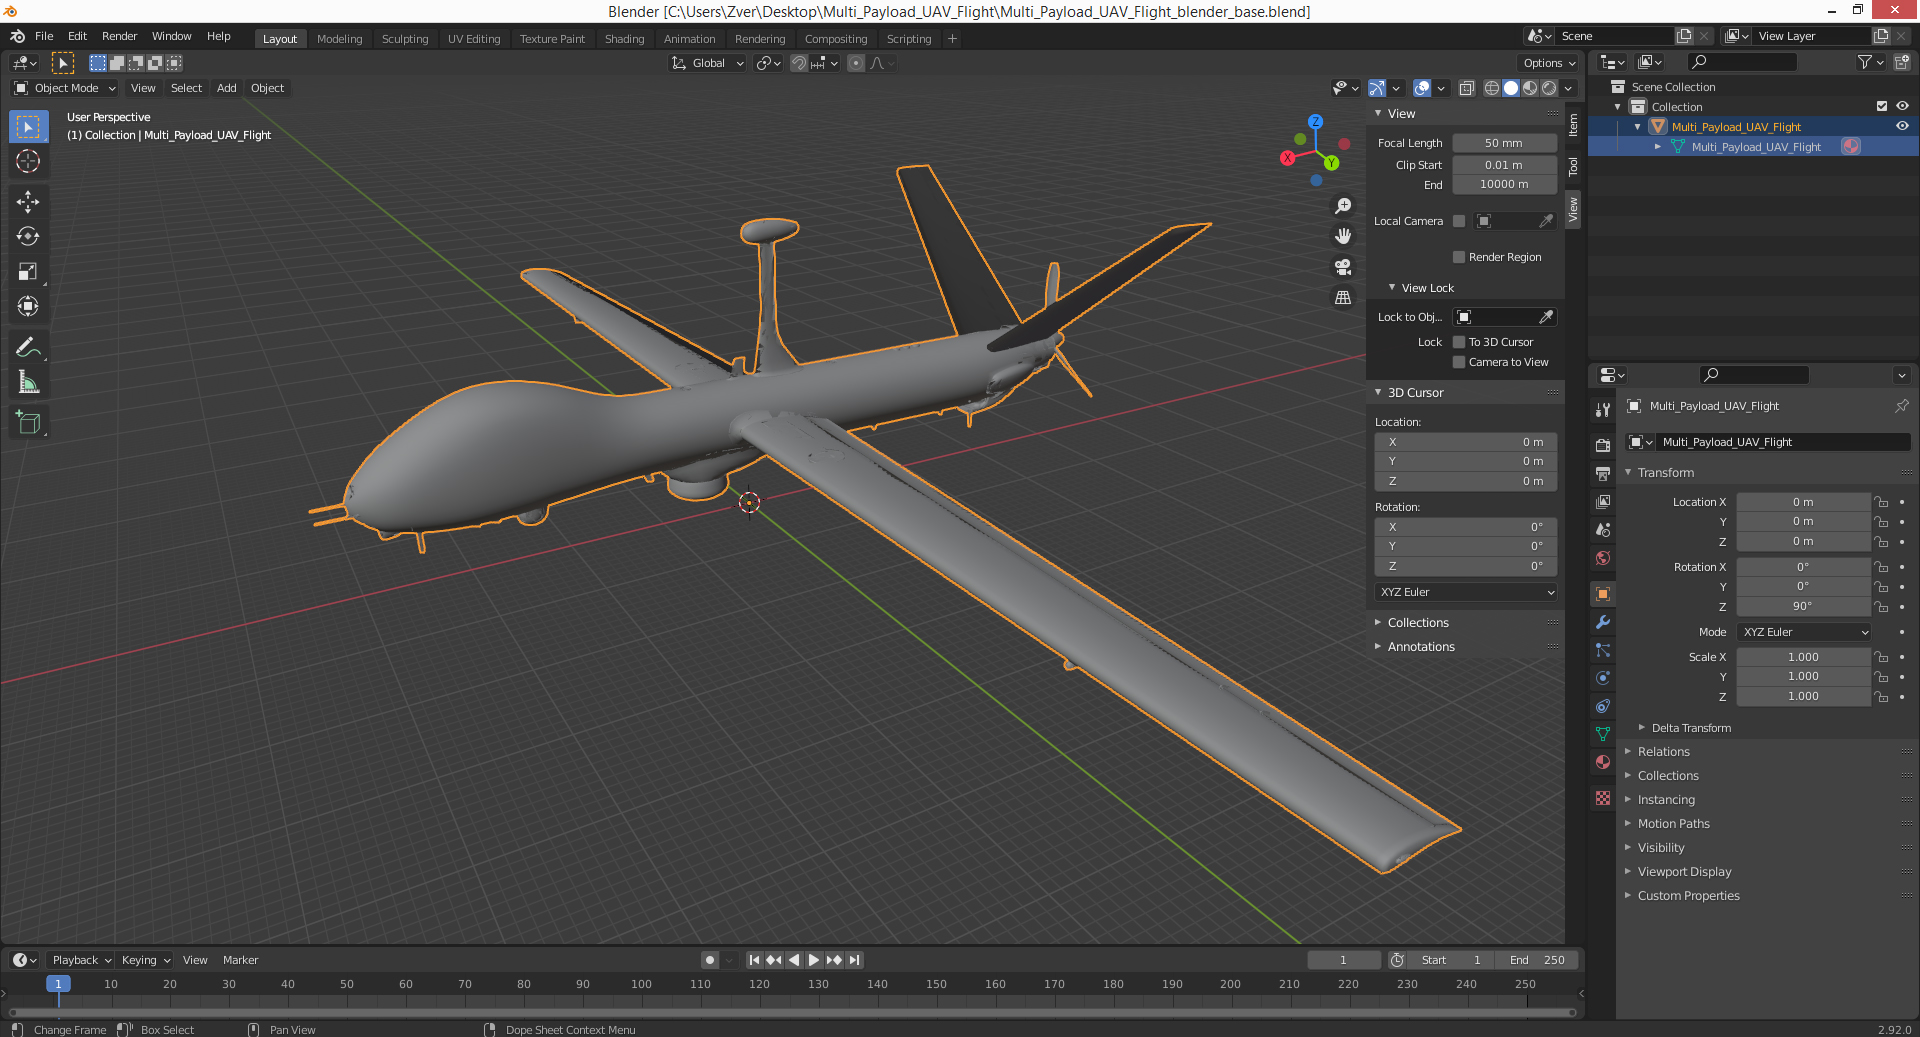This screenshot has width=1920, height=1037.
Task: Open Physics properties tab icon
Action: [x=1603, y=678]
